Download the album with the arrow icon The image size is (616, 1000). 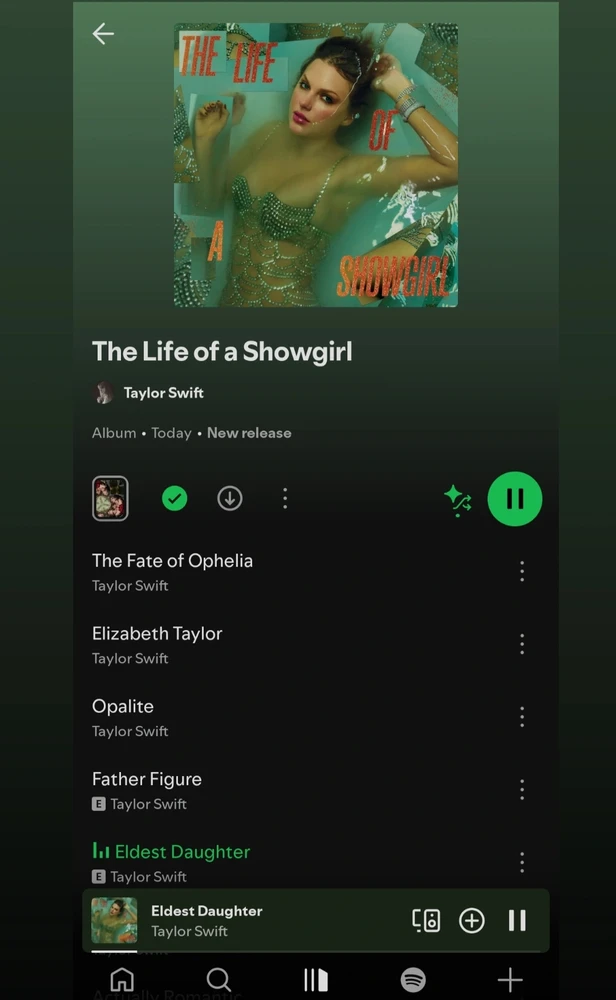tap(230, 498)
